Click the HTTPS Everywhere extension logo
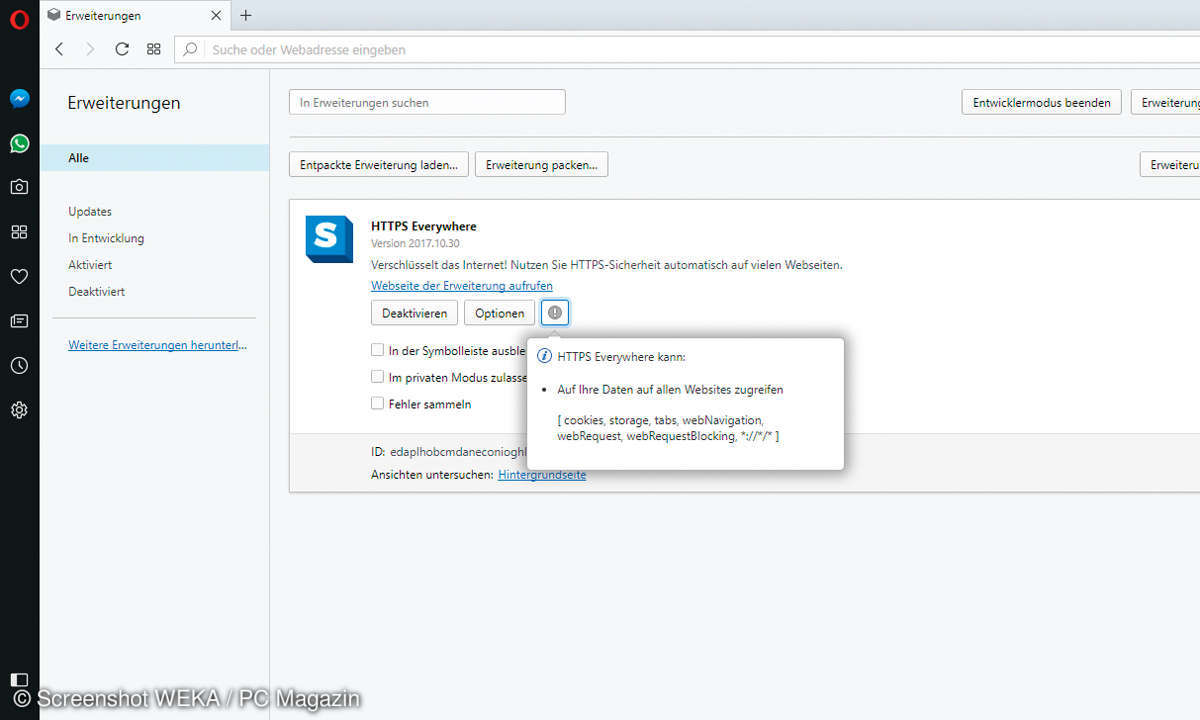Screen dimensions: 1200x720 (x=329, y=239)
